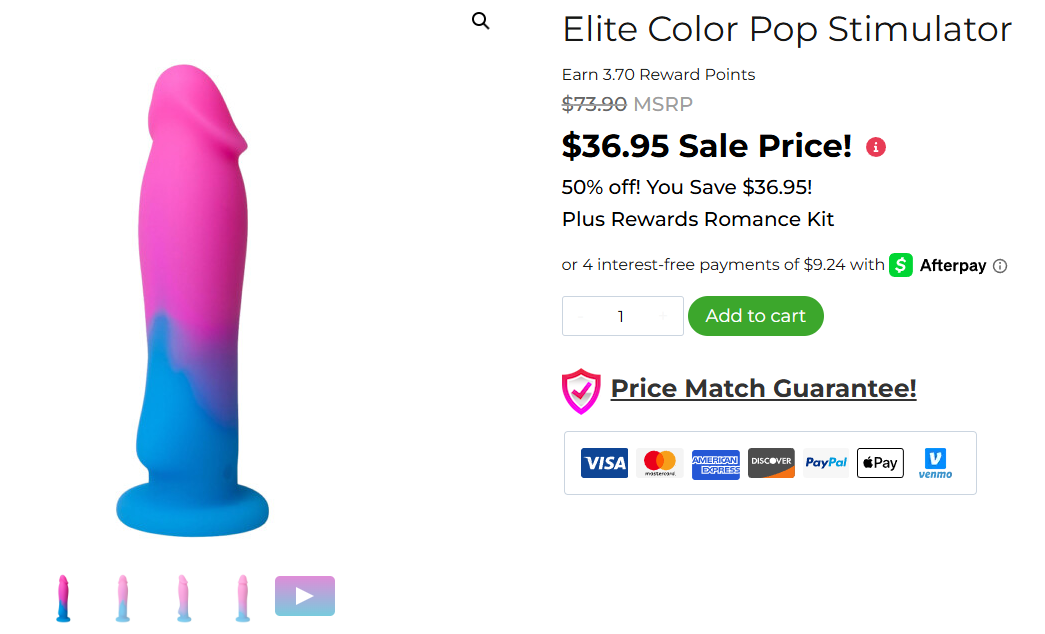Select the Apple Pay payment icon
Screen dimensions: 1045x634
(880, 463)
